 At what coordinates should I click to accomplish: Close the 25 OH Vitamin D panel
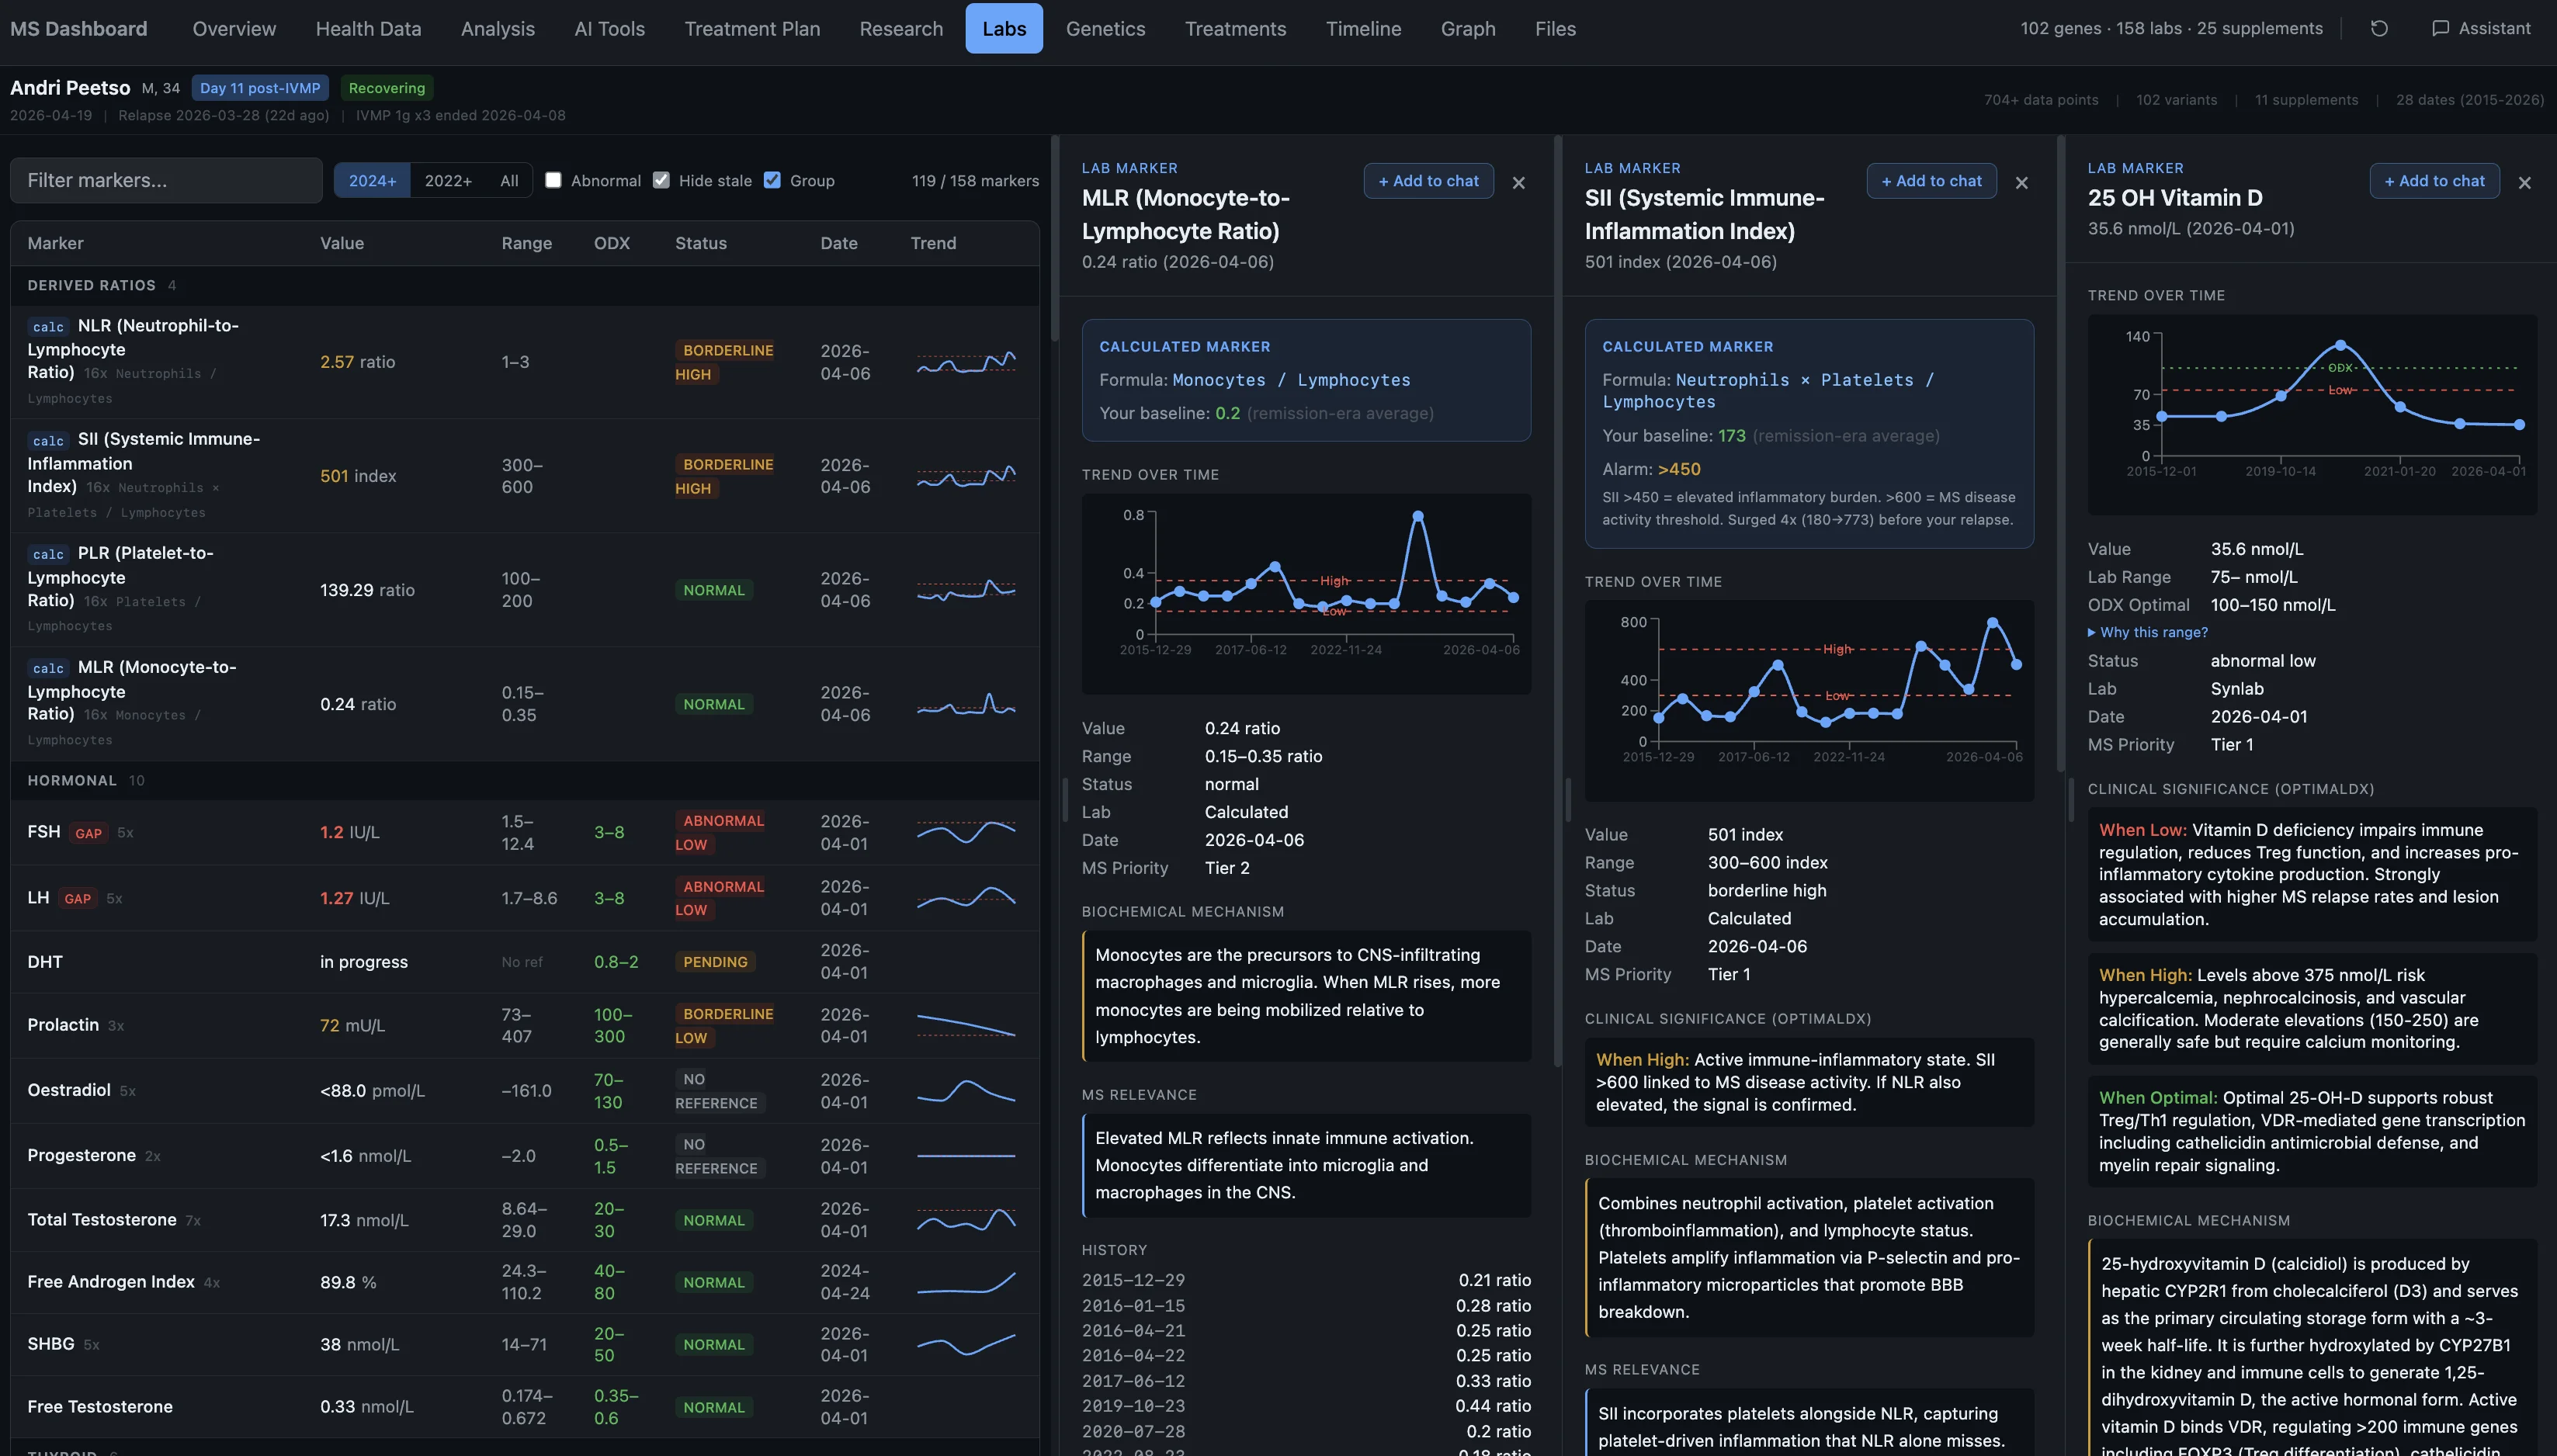tap(2524, 183)
